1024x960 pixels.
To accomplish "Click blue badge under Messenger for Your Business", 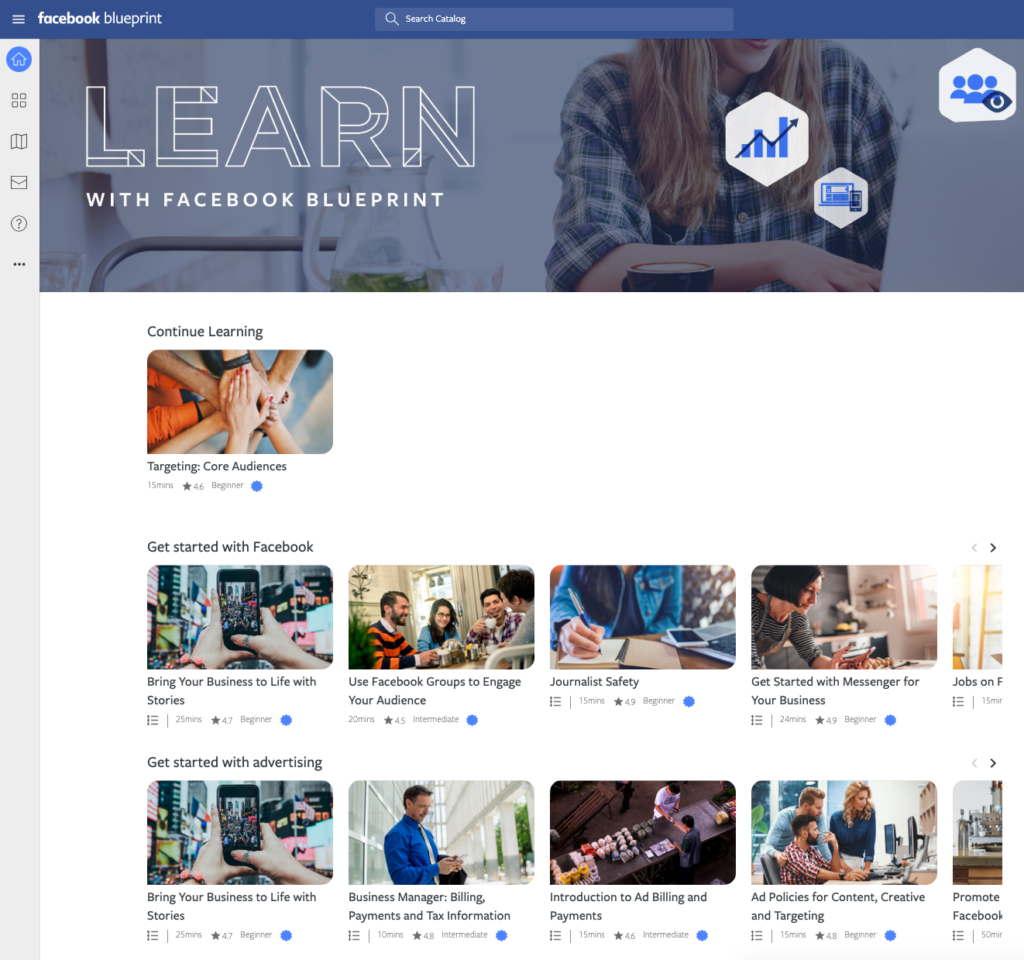I will [x=890, y=720].
